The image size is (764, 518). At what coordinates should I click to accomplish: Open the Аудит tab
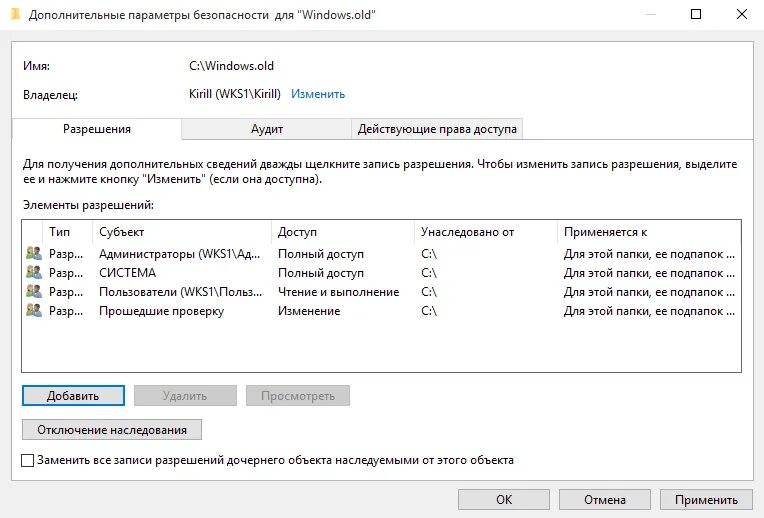pyautogui.click(x=267, y=129)
